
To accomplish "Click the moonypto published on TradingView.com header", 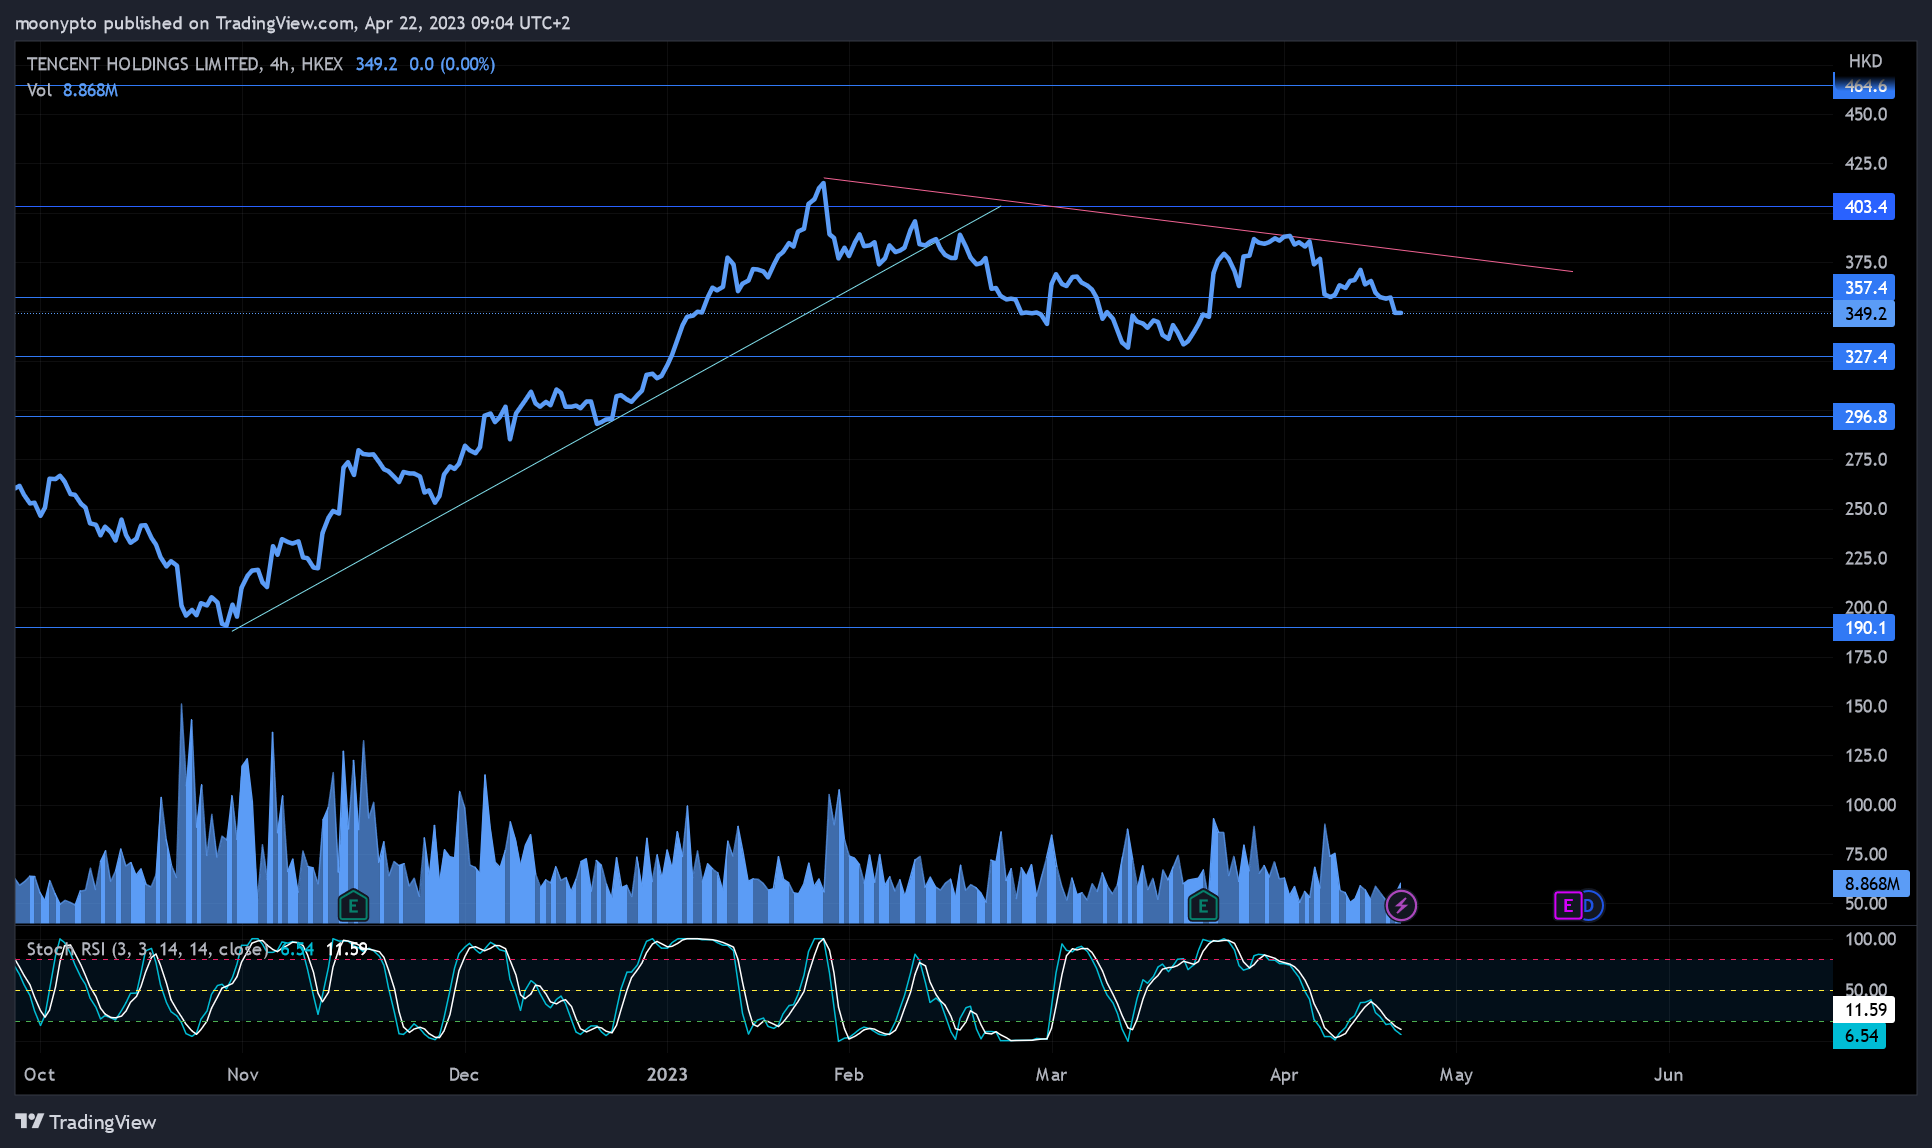I will [x=292, y=23].
